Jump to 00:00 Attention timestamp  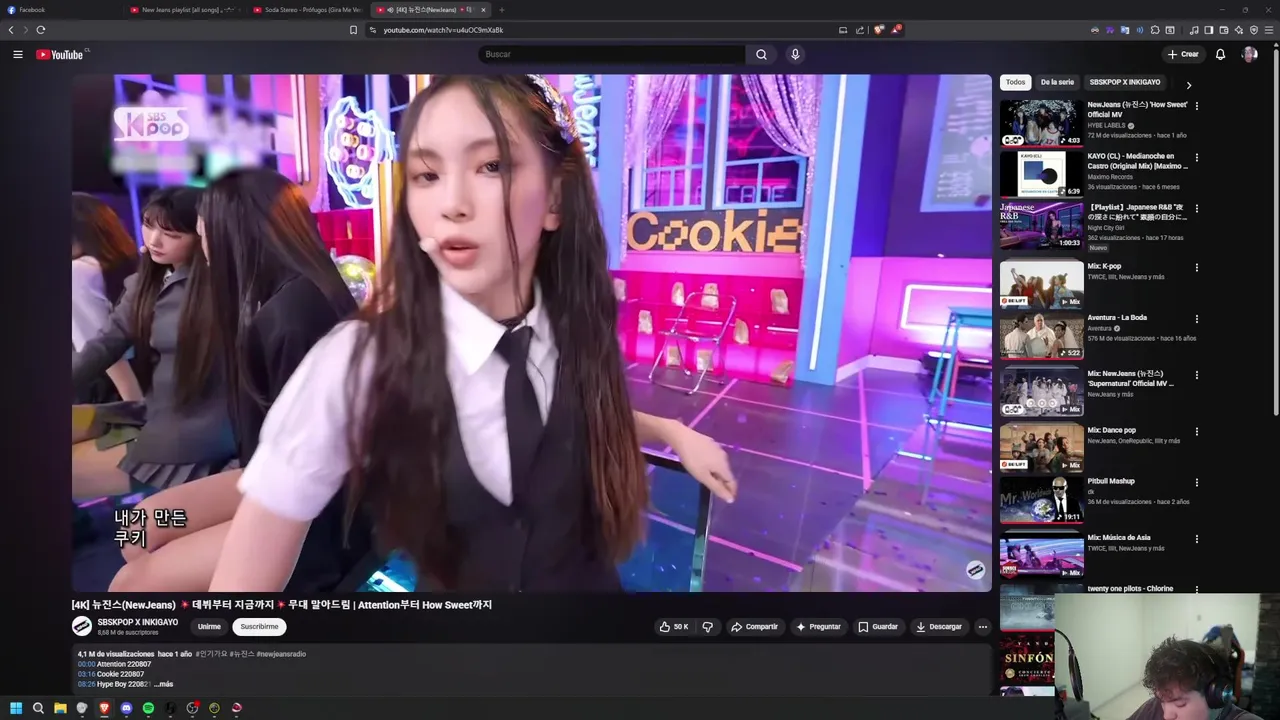coord(87,664)
